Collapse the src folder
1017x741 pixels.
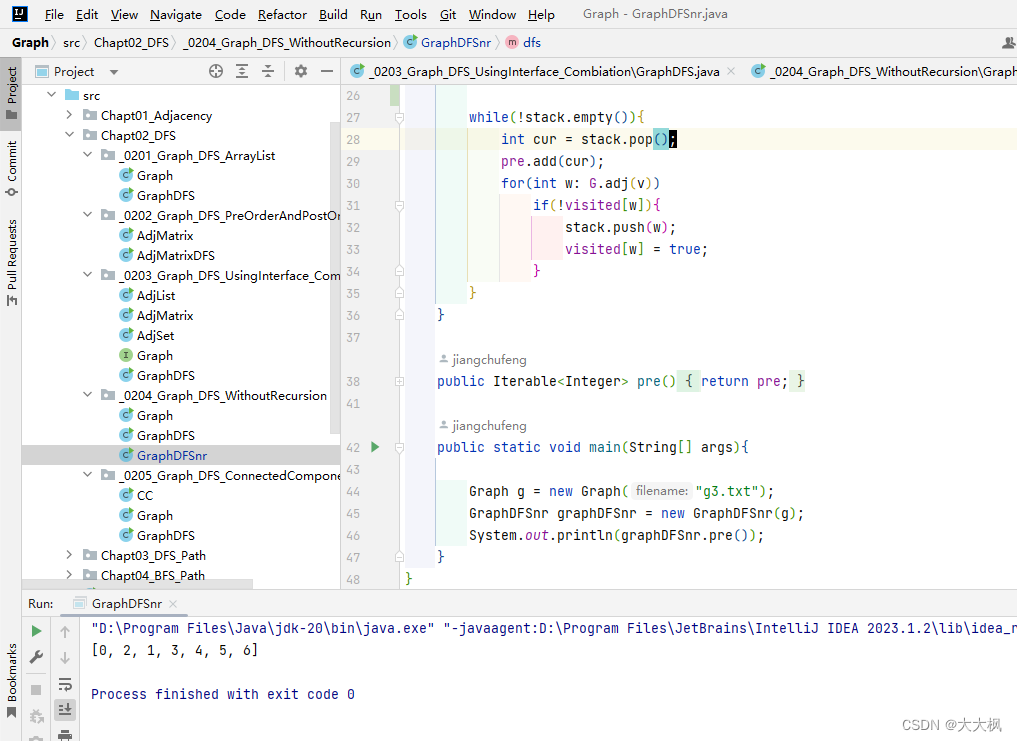(52, 95)
